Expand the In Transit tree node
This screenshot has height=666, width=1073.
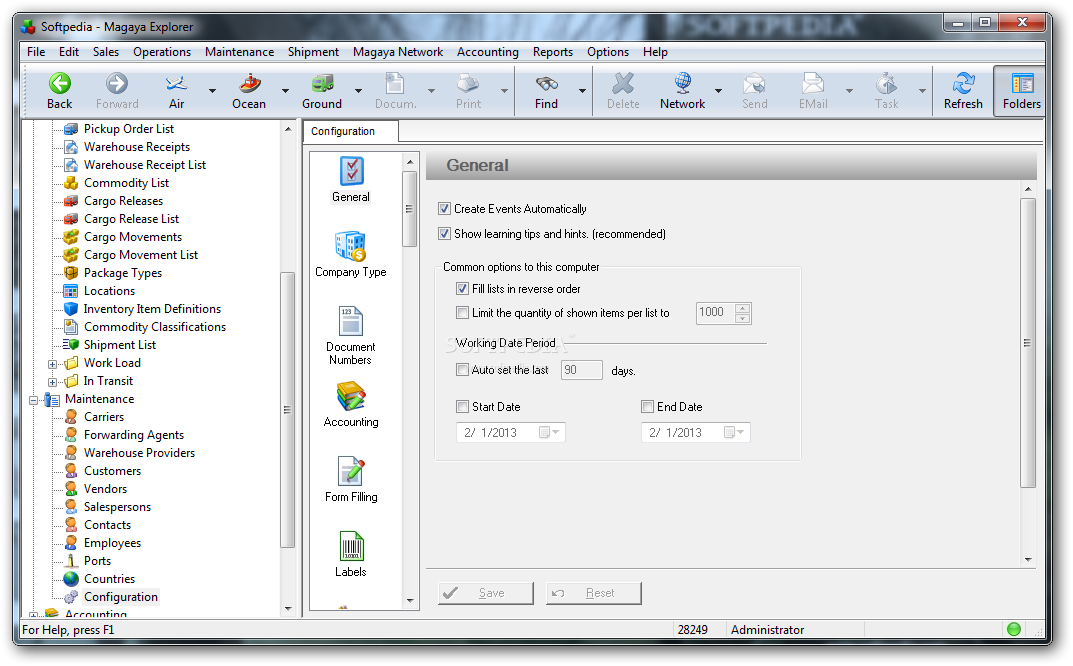pyautogui.click(x=53, y=382)
